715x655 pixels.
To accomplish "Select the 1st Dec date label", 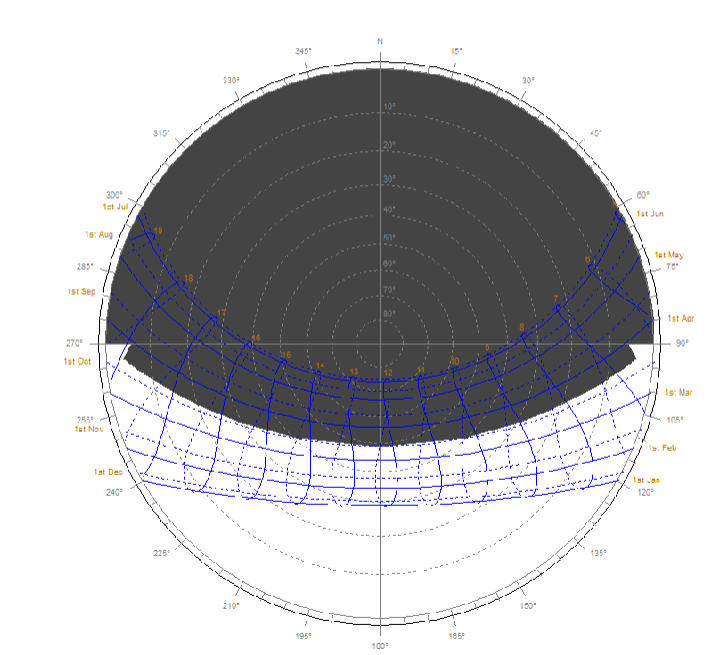I will click(109, 471).
